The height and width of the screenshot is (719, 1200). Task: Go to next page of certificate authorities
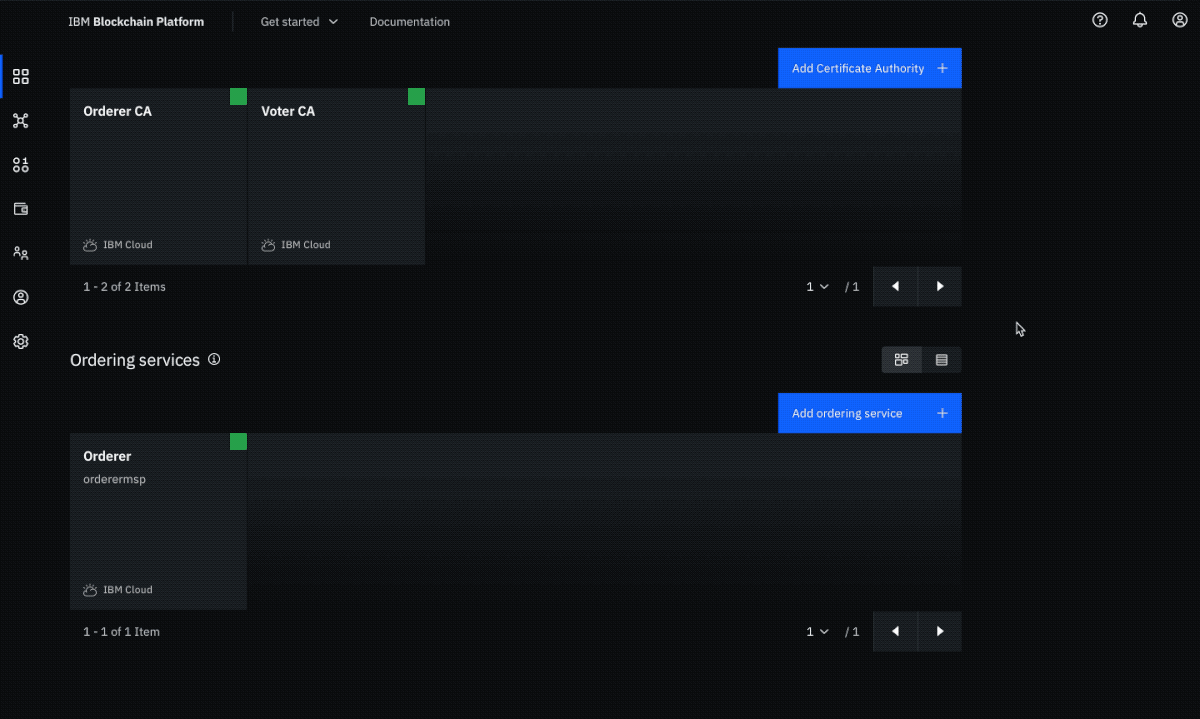(x=940, y=287)
